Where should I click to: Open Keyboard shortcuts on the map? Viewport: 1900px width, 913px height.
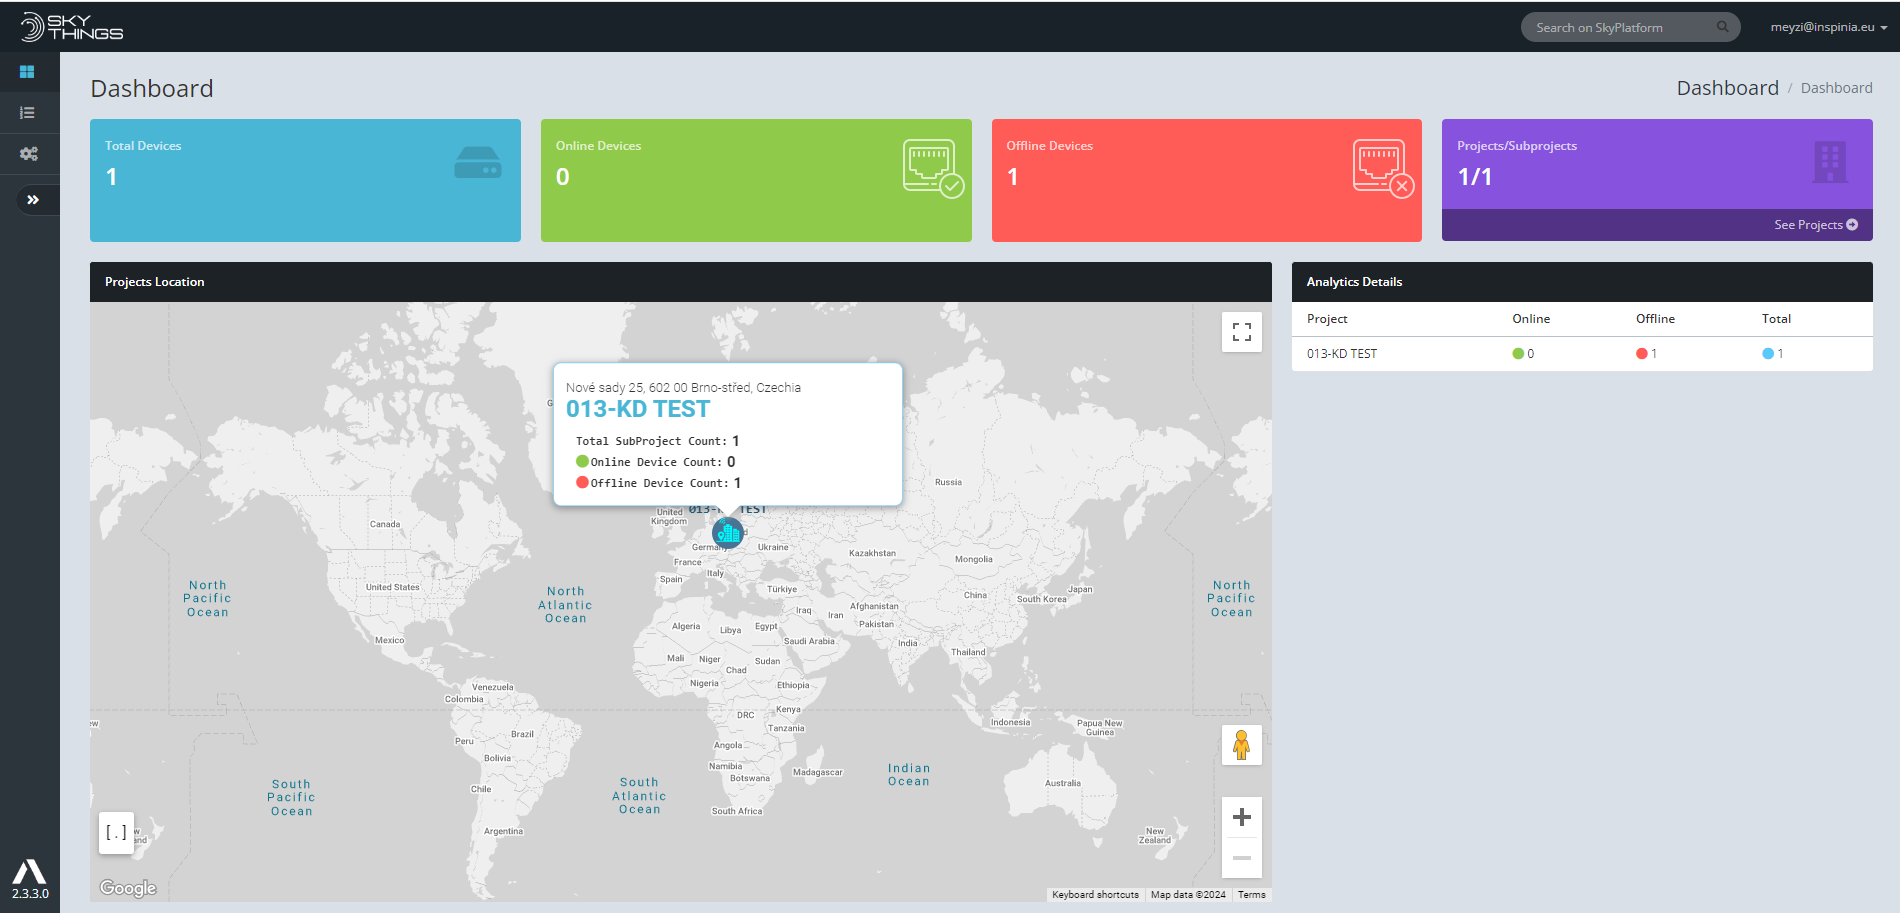[1095, 895]
